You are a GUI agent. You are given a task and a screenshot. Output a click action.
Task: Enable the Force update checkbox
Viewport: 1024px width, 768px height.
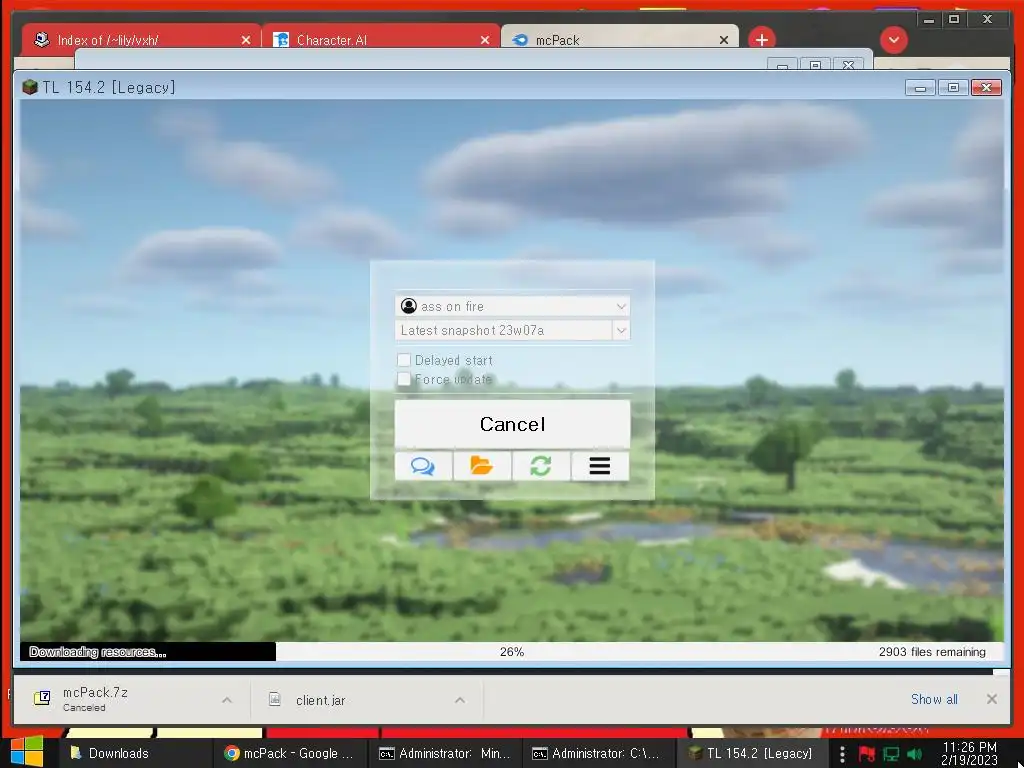pos(404,379)
